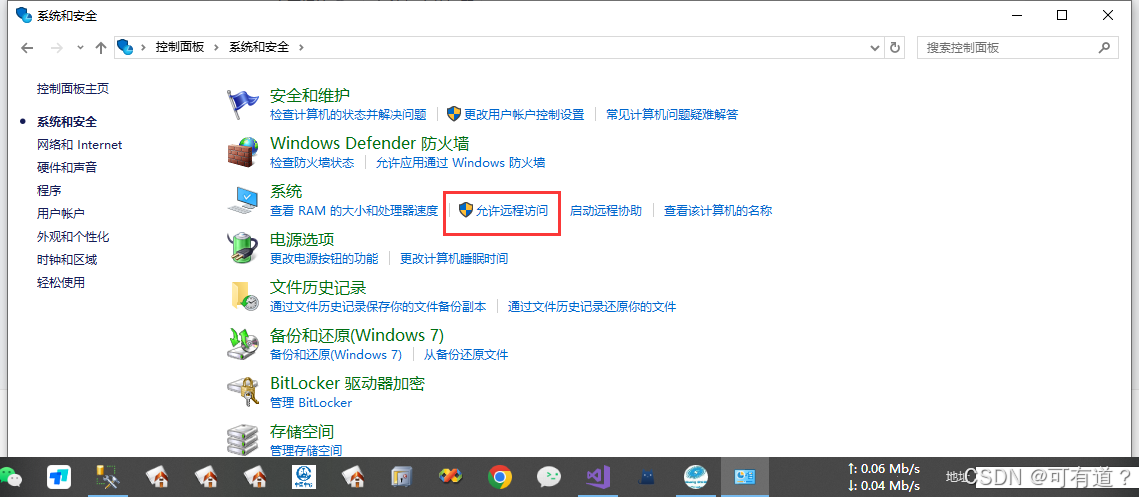This screenshot has height=497, width=1139.
Task: Open the colorful infinity-loop taskbar app
Action: (x=450, y=477)
